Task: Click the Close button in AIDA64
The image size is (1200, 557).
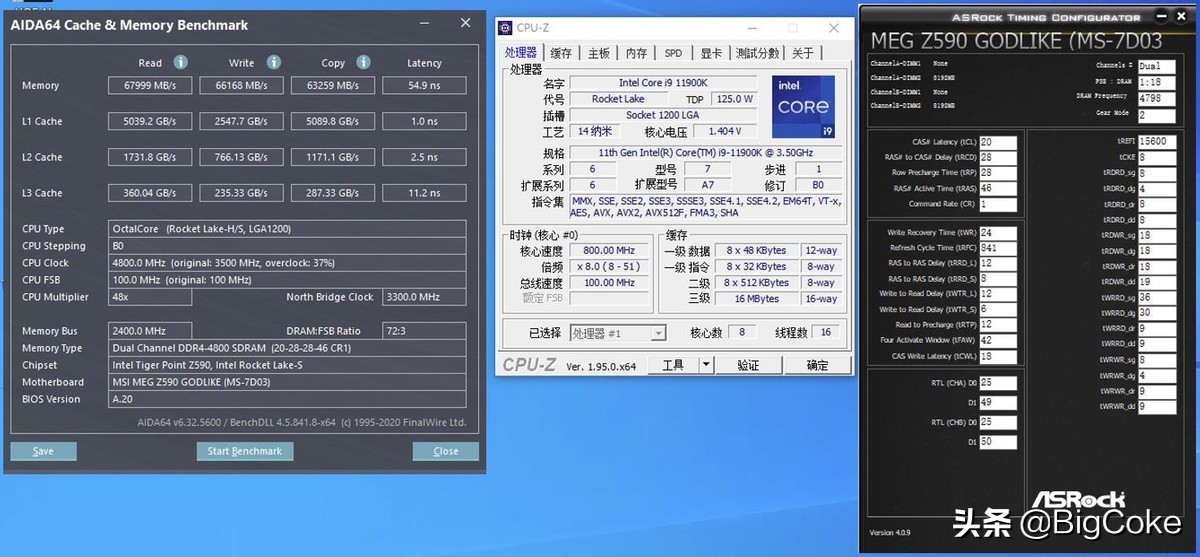Action: (x=446, y=451)
